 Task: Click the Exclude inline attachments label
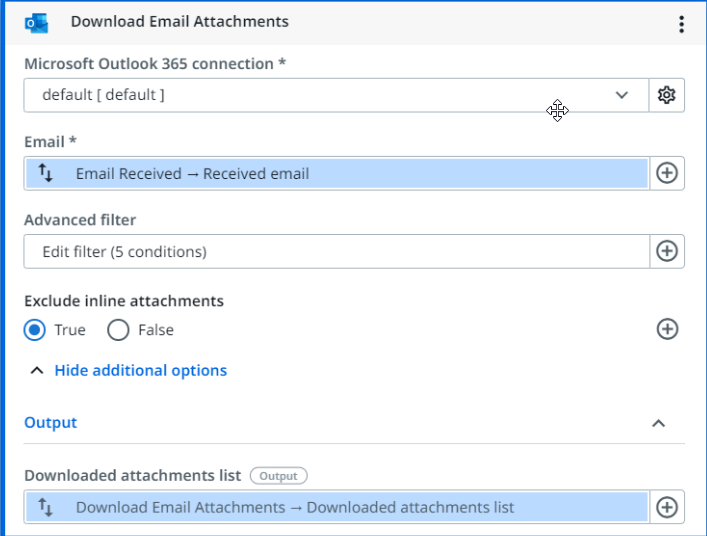[x=124, y=301]
